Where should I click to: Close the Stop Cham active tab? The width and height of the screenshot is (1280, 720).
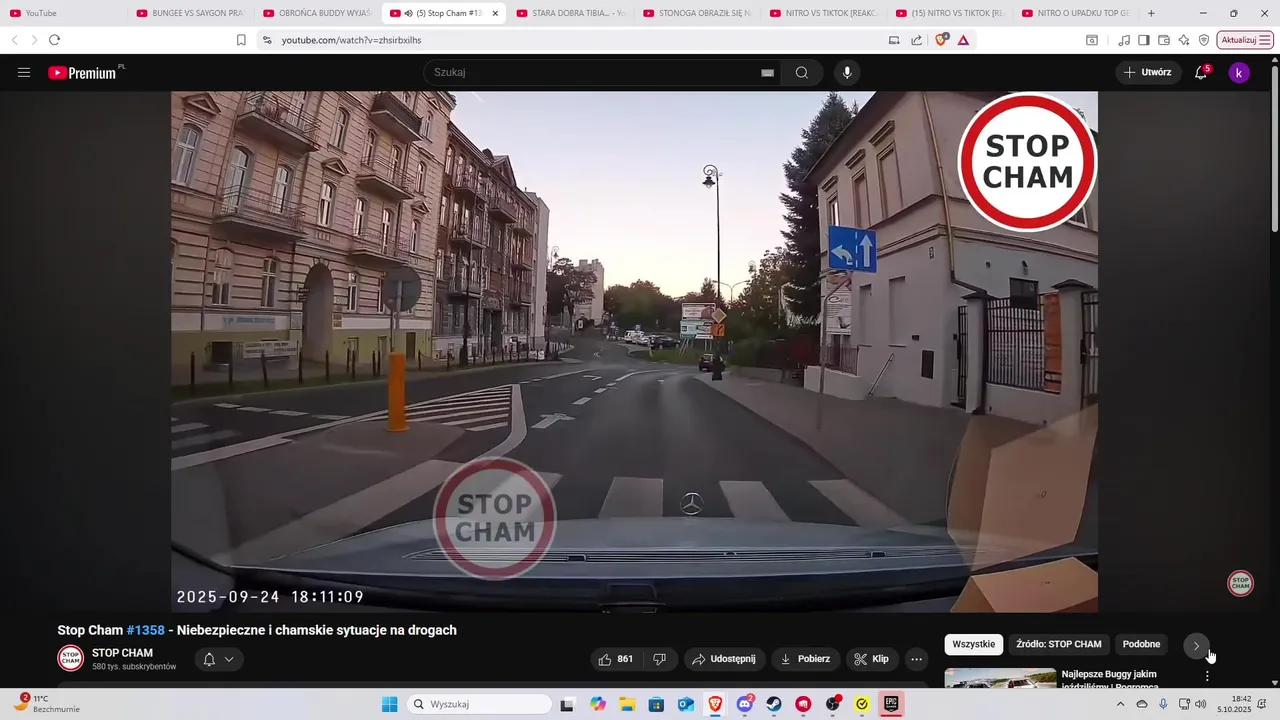pos(495,13)
